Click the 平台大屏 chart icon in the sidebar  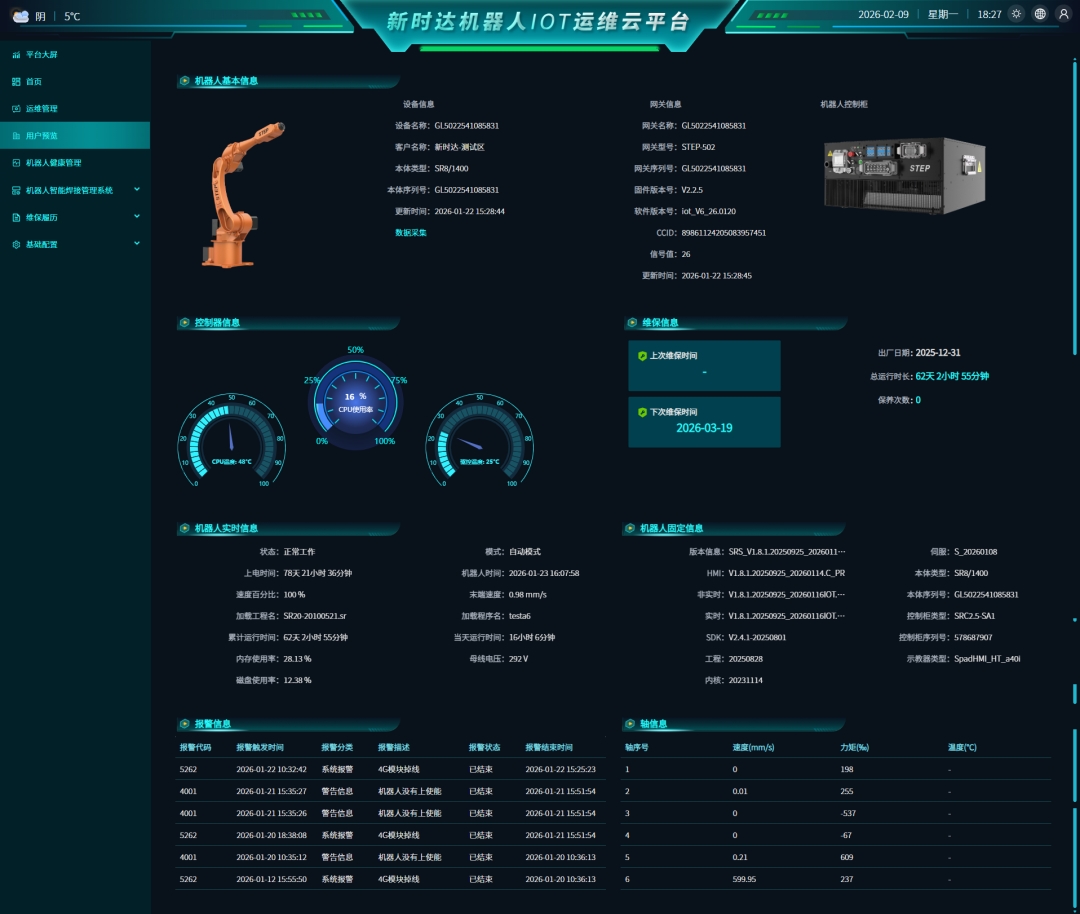click(x=17, y=54)
